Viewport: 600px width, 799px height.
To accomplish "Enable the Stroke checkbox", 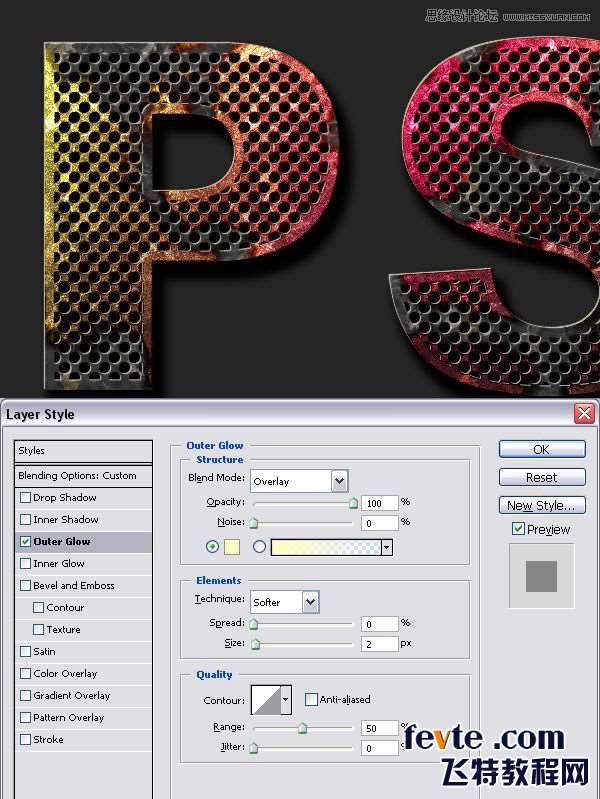I will [x=25, y=739].
